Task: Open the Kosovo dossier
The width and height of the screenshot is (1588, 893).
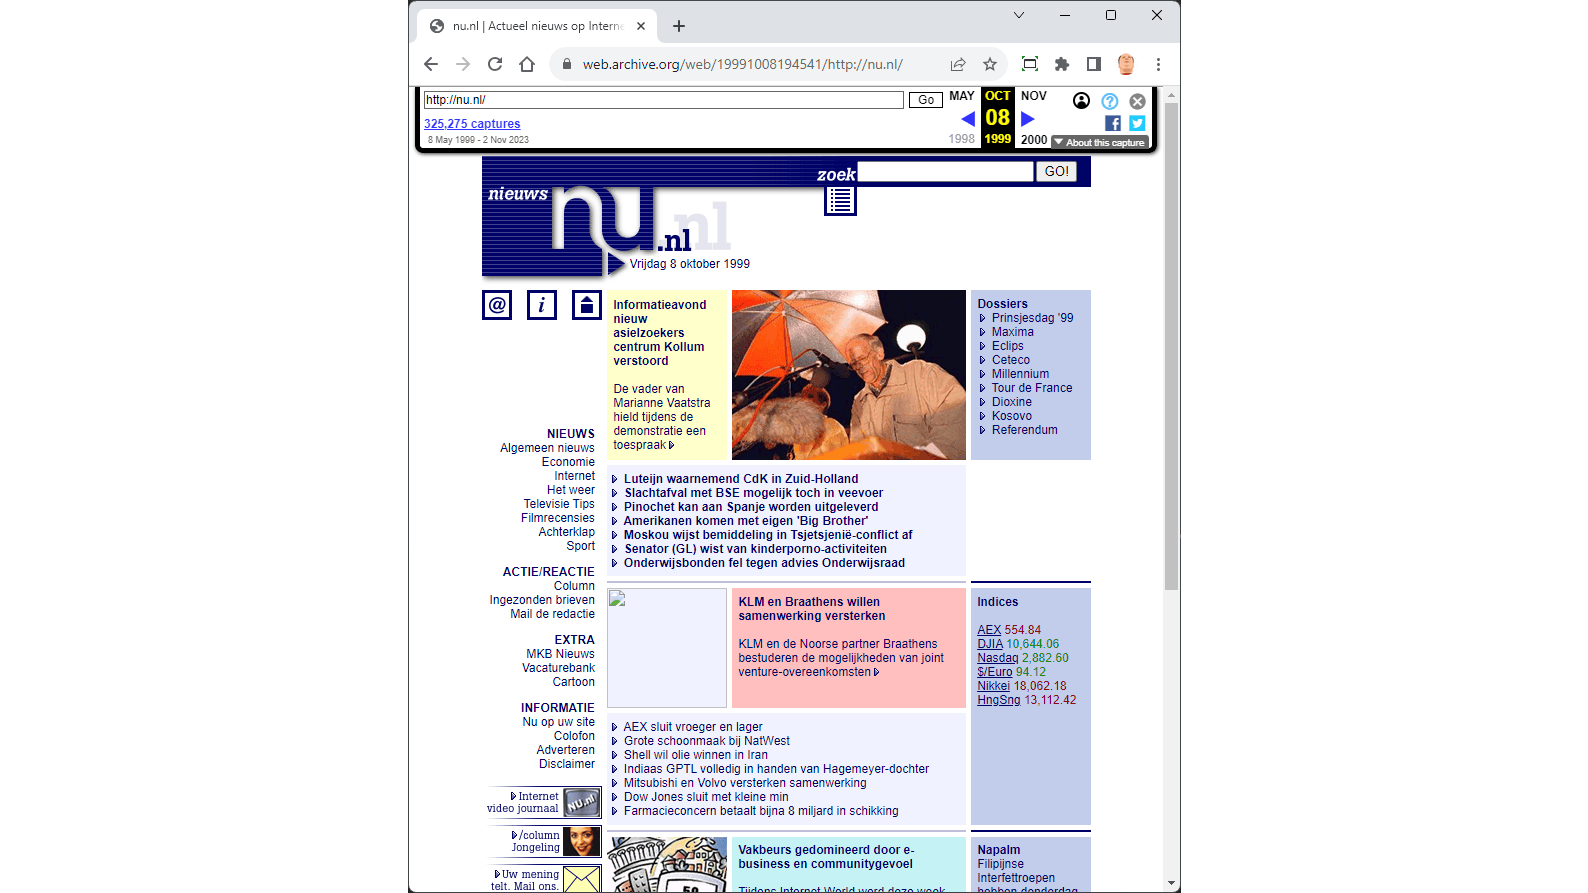Action: [1012, 416]
